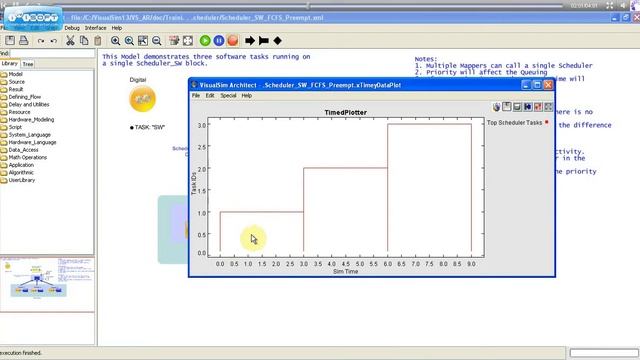Image resolution: width=640 pixels, height=360 pixels.
Task: Switch to the Library tab
Action: coord(9,64)
